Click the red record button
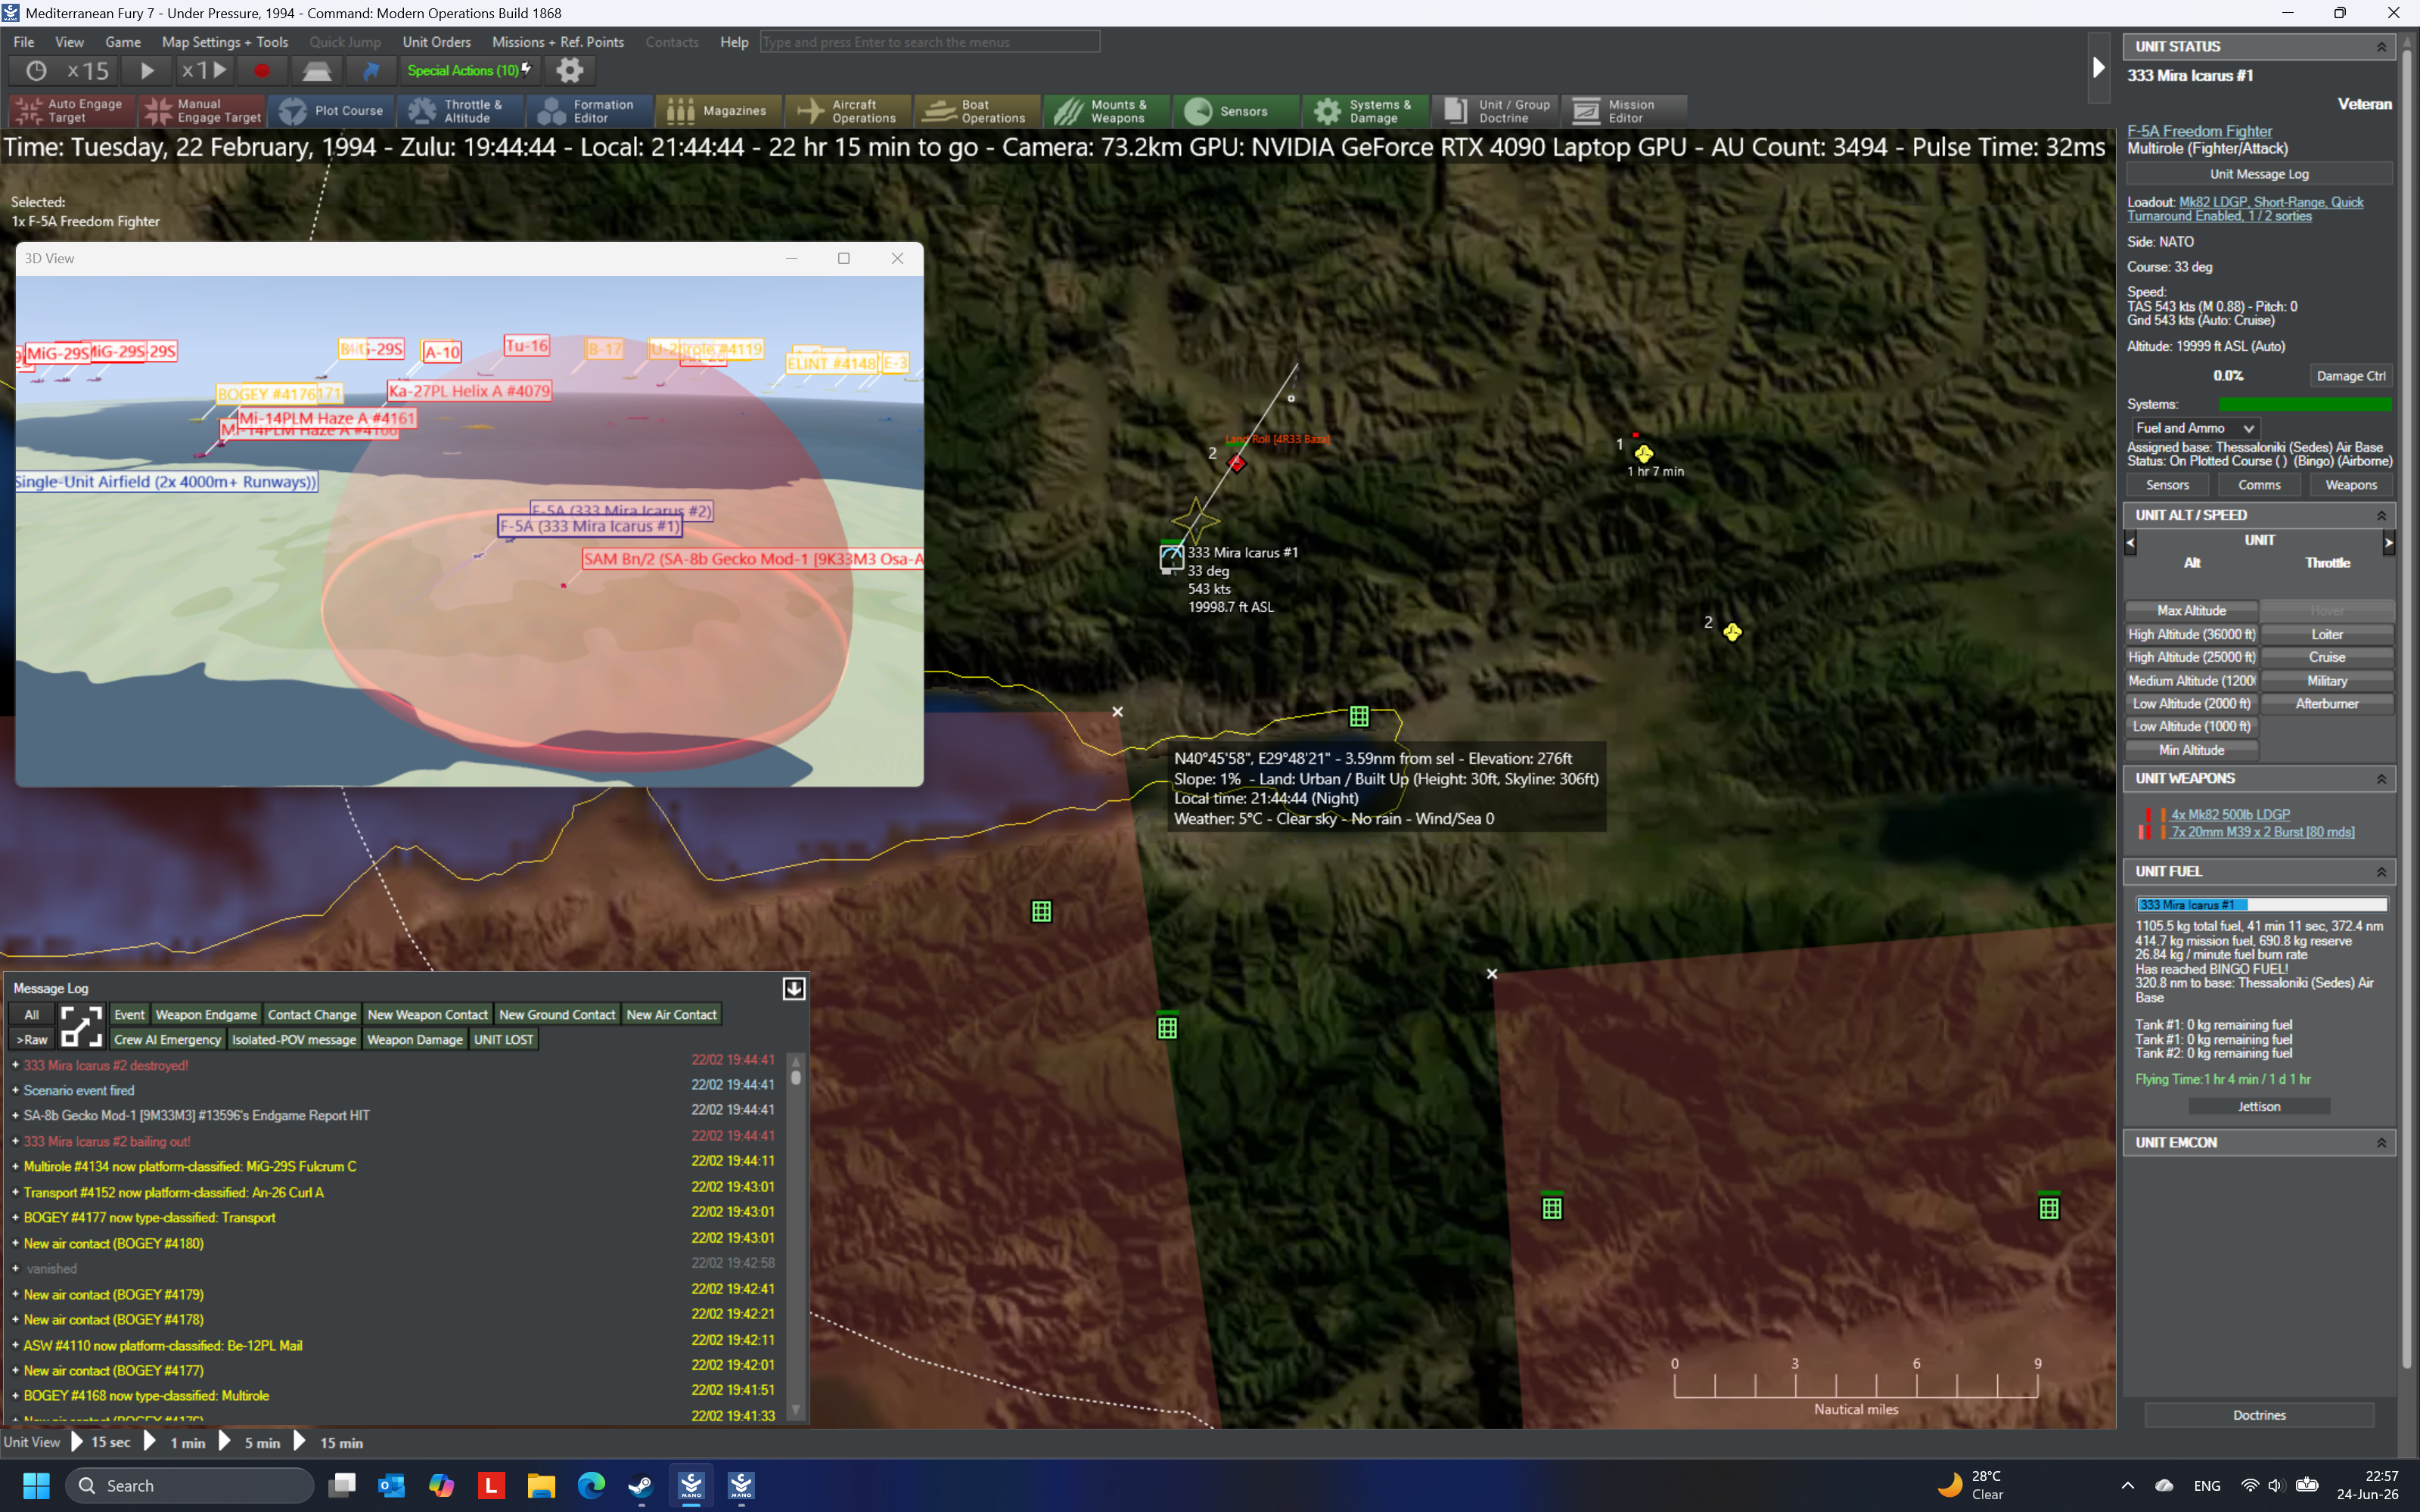The image size is (2420, 1512). pos(262,71)
